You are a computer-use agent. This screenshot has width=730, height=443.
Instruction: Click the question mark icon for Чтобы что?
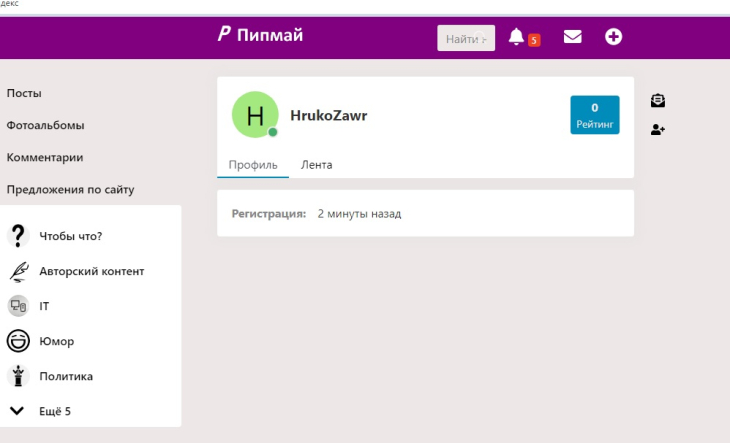[x=18, y=236]
